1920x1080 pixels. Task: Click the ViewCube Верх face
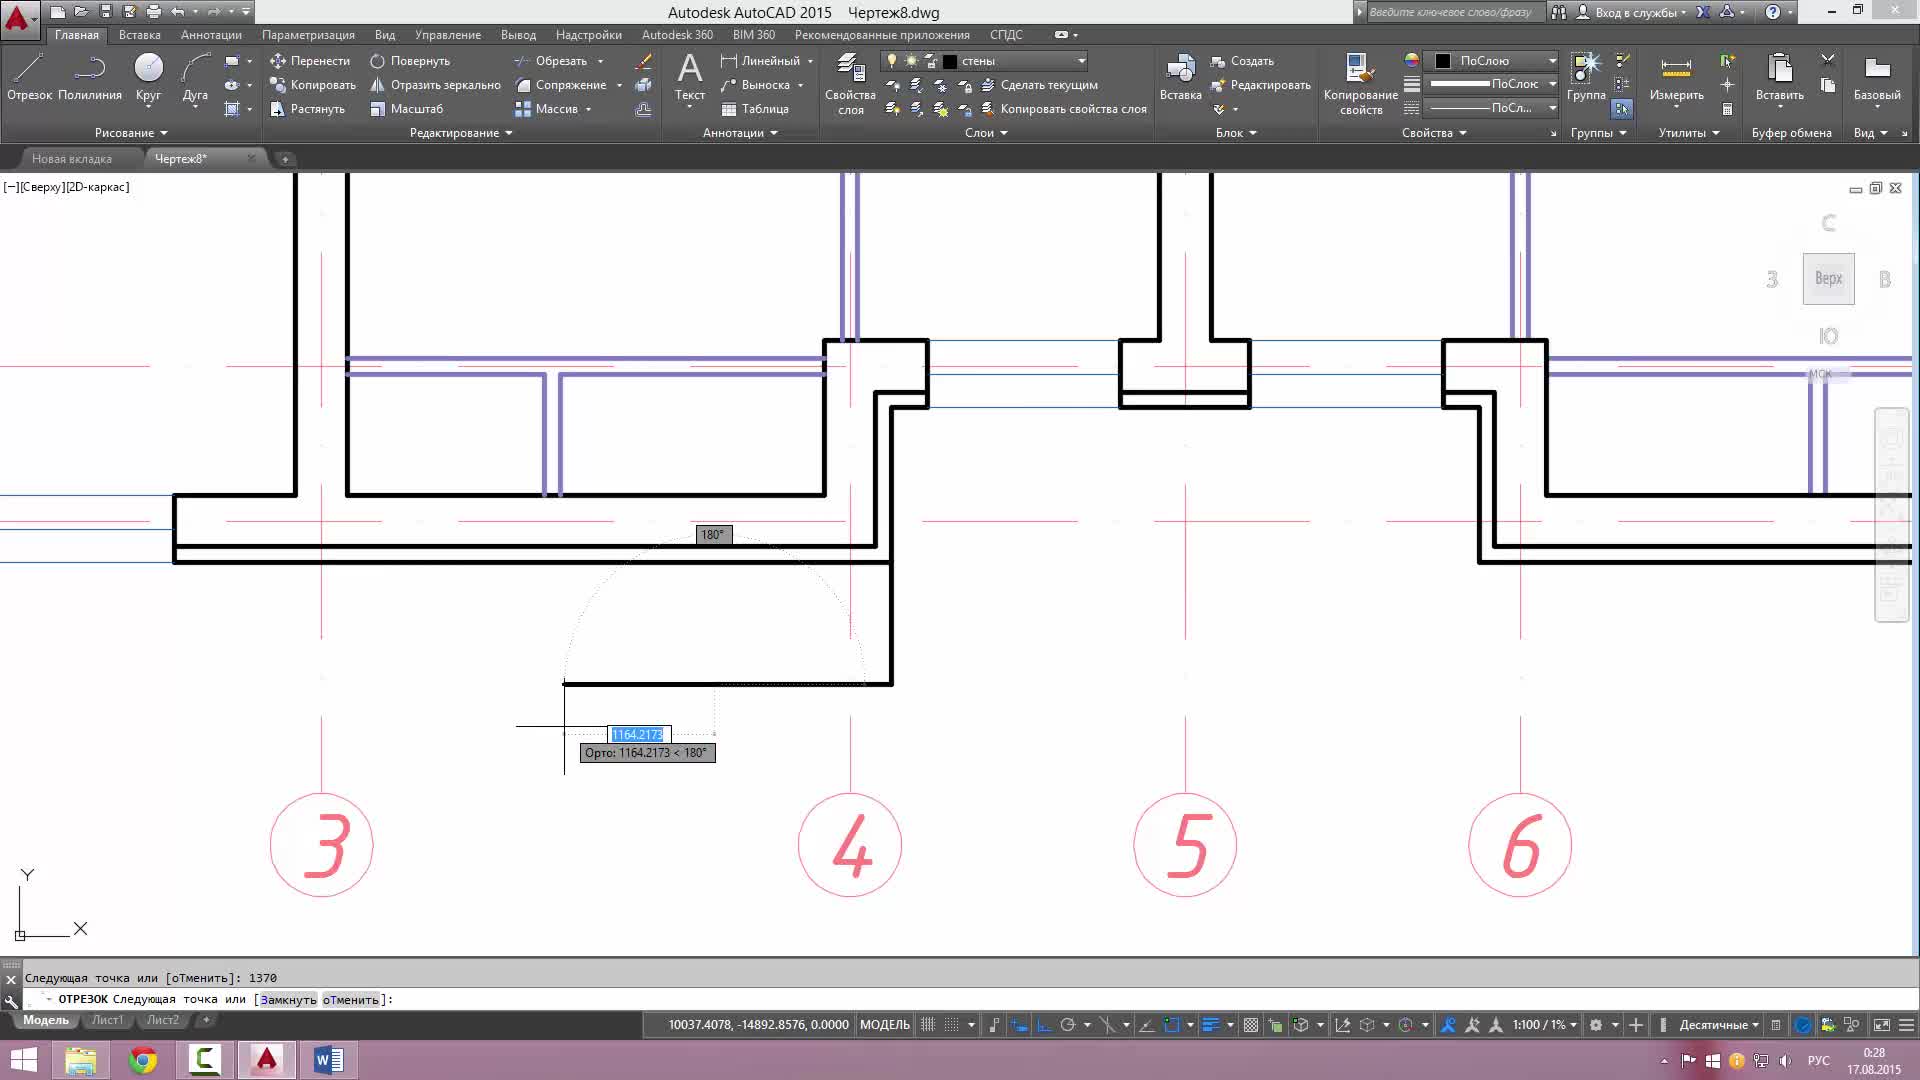pyautogui.click(x=1828, y=279)
